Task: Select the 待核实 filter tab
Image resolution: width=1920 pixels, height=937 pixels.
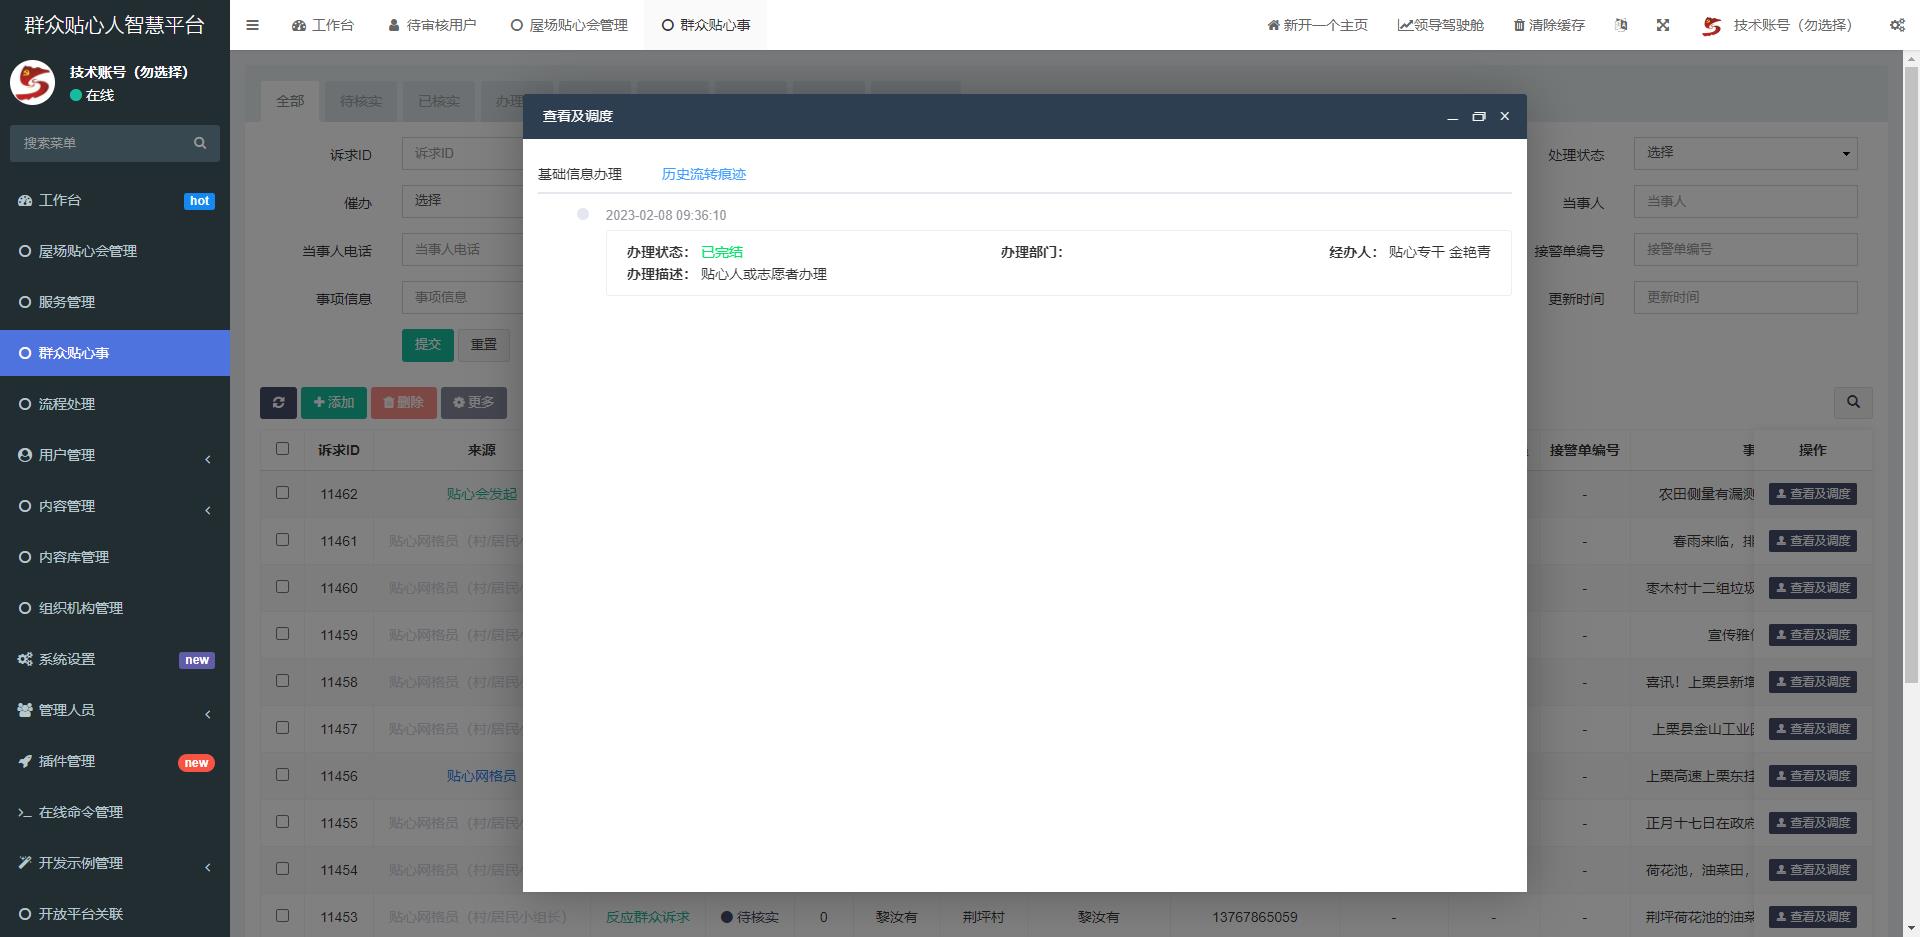Action: coord(361,101)
